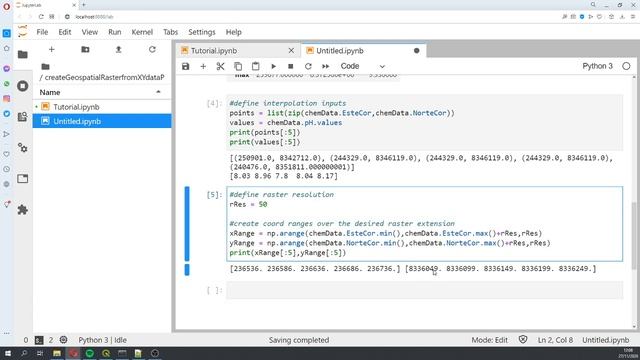The width and height of the screenshot is (640, 360).
Task: Open Windows taskbar search
Action: (x=24, y=353)
